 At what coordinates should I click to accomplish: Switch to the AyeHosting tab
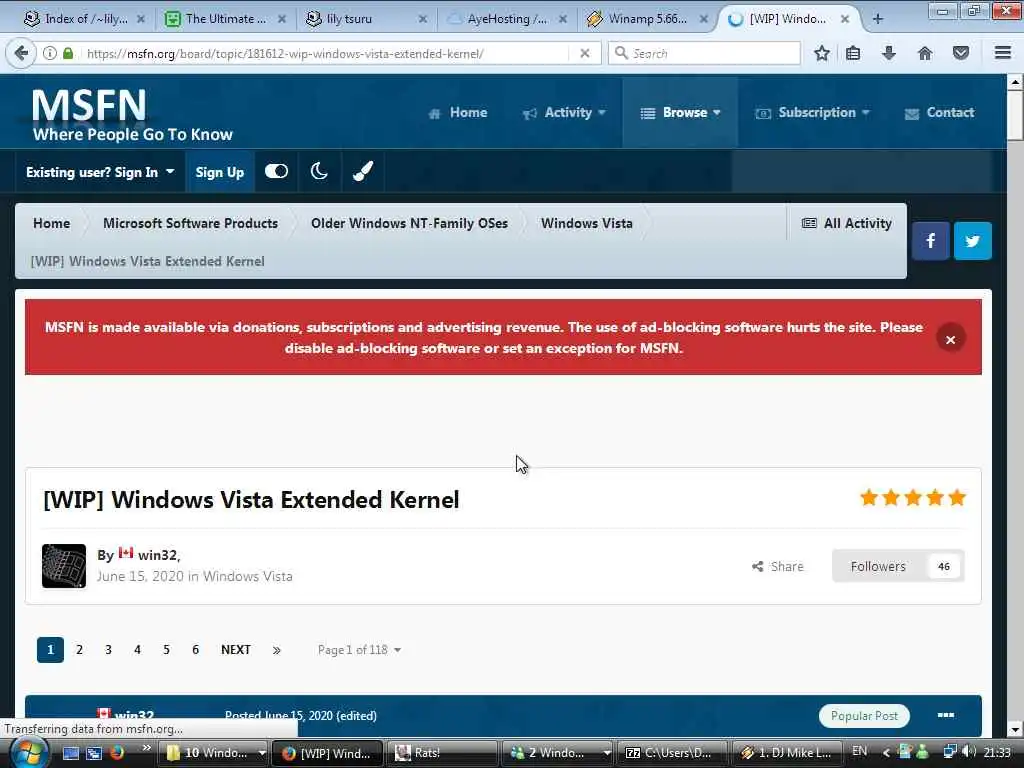click(x=507, y=19)
